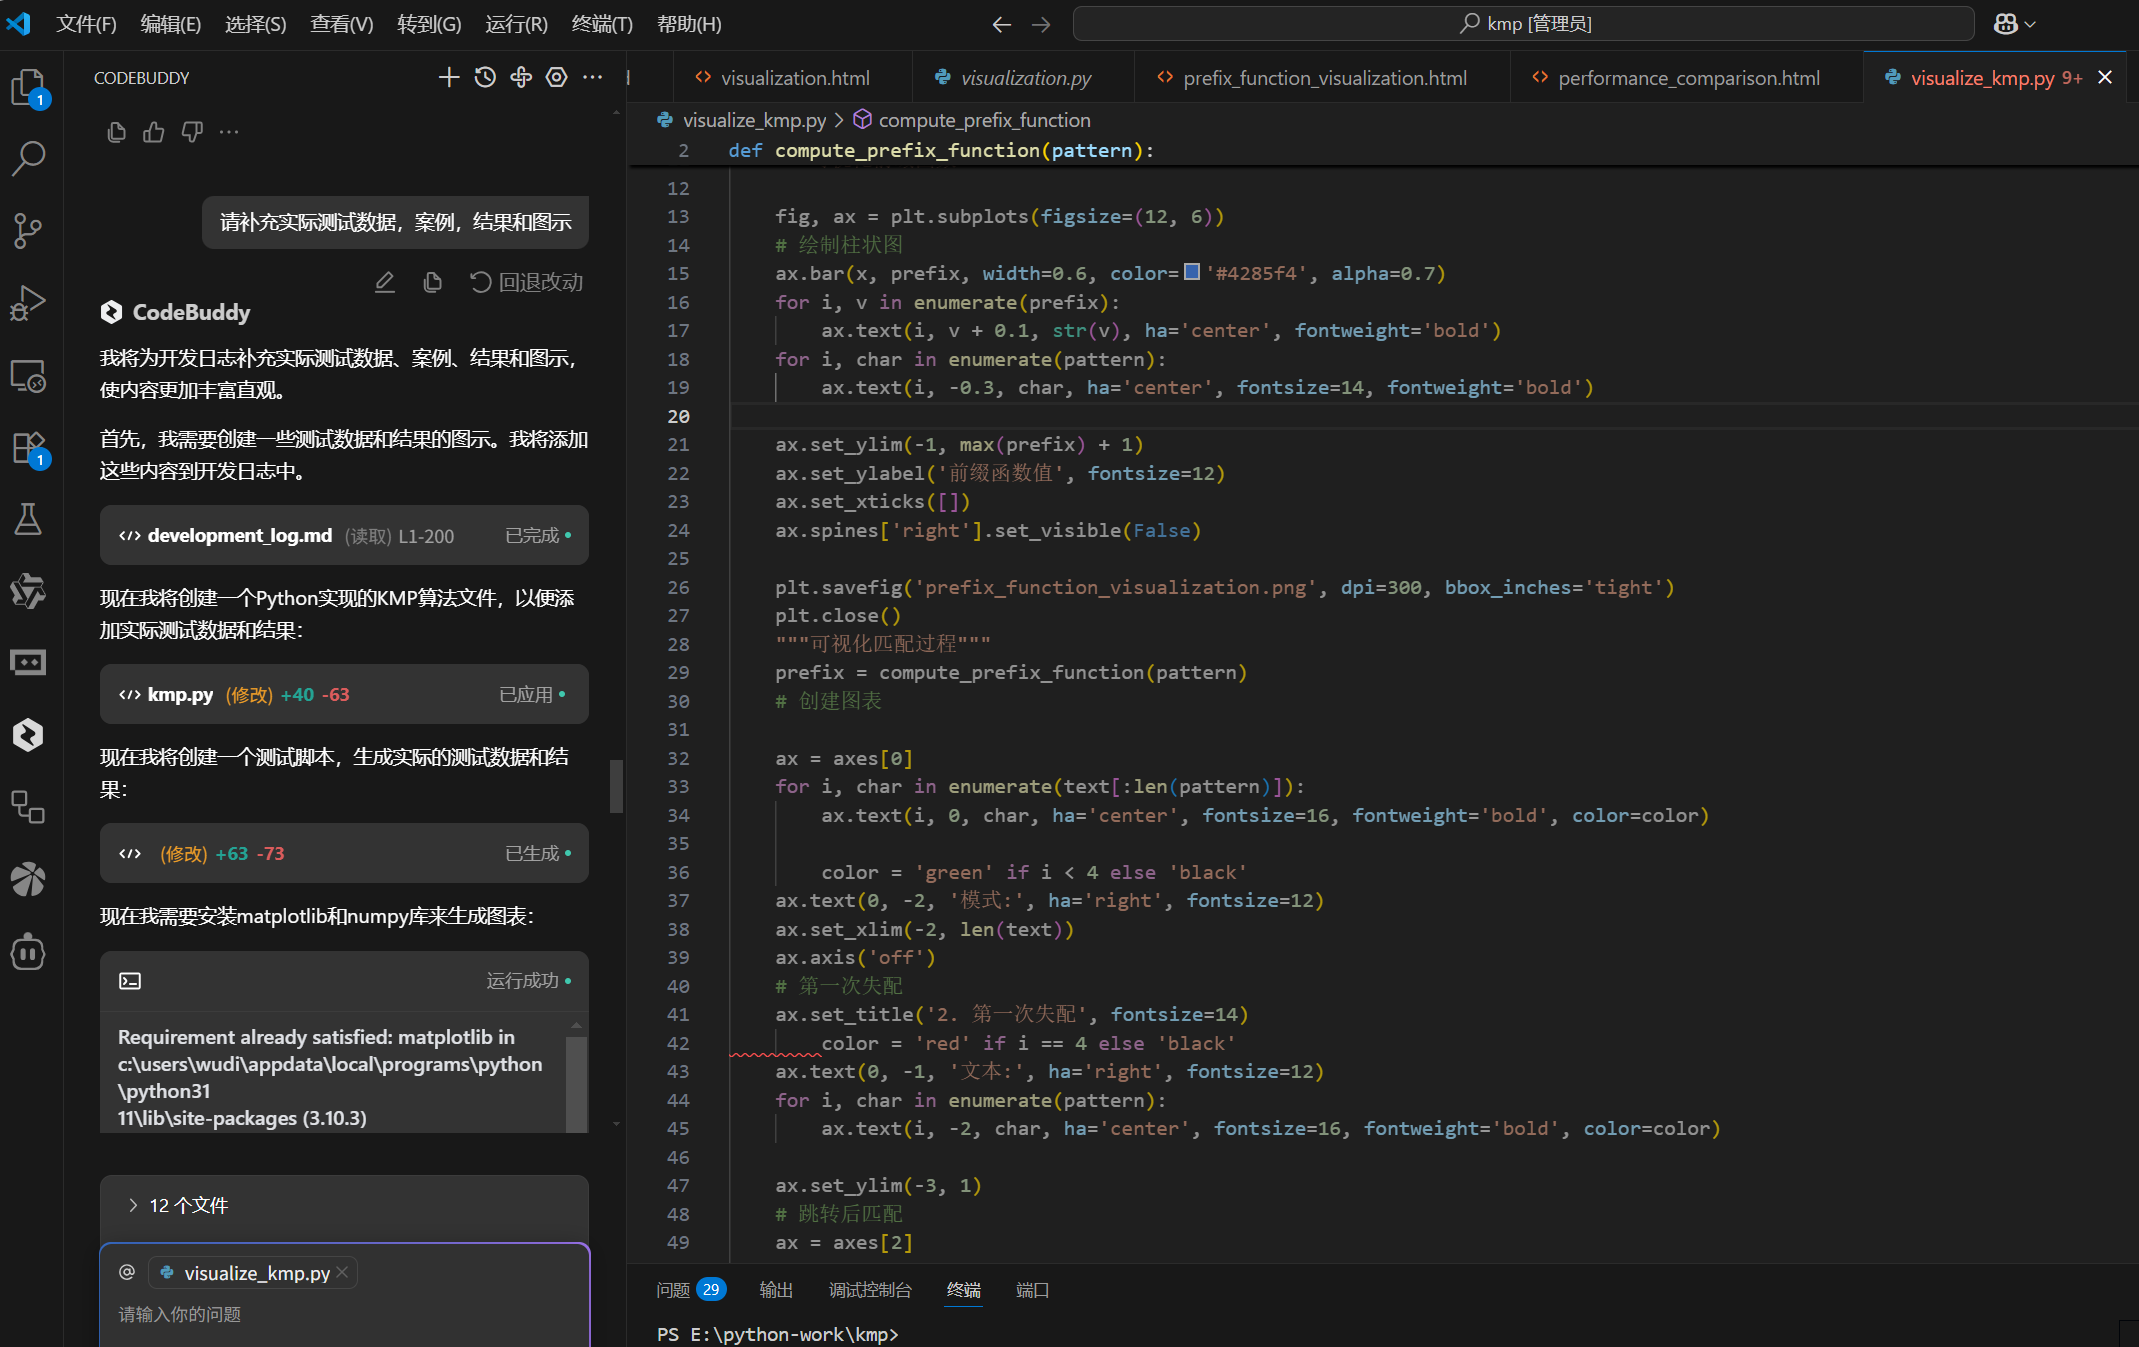Screen dimensions: 2139x1347
Task: Click the #4285f4 color swatch on line 15
Action: (x=1192, y=272)
